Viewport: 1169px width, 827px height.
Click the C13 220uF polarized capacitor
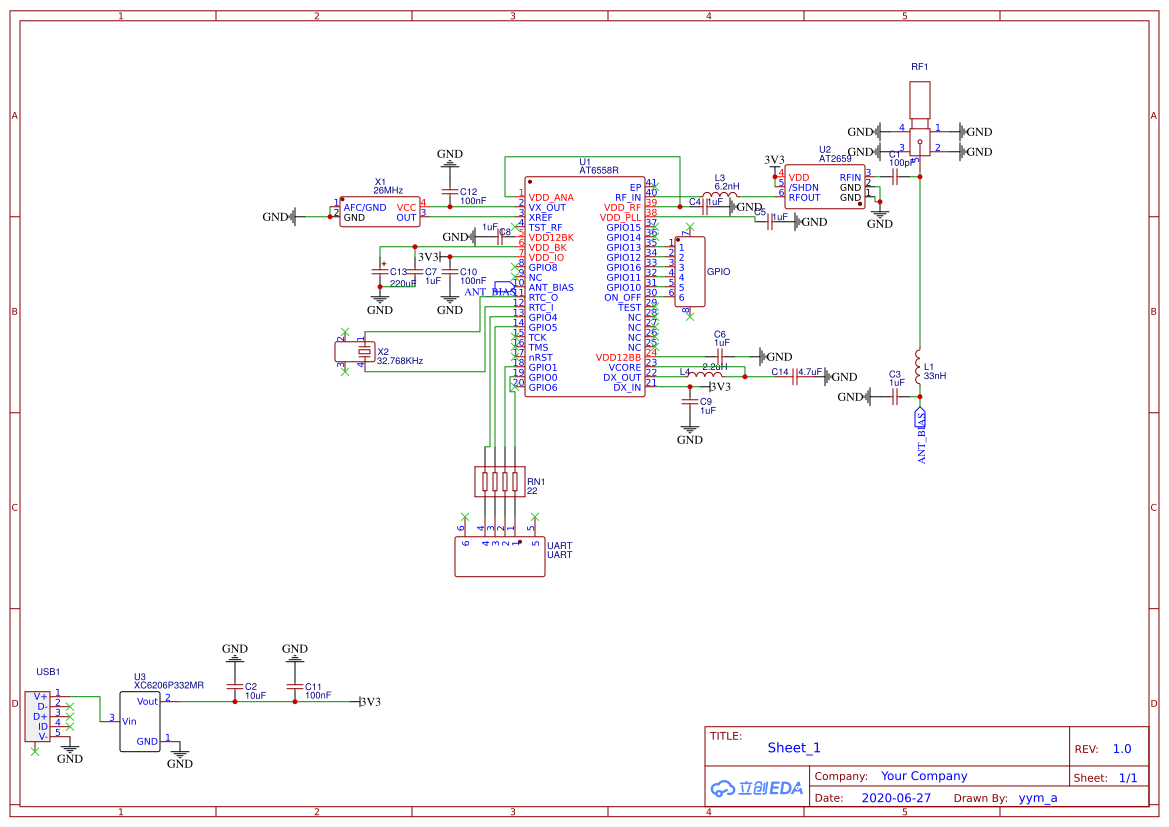[x=380, y=272]
